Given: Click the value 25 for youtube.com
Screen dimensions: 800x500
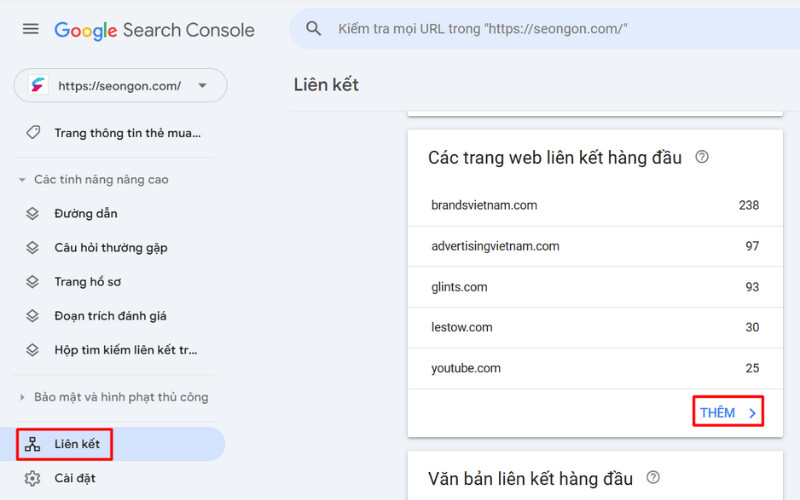Looking at the screenshot, I should (752, 368).
